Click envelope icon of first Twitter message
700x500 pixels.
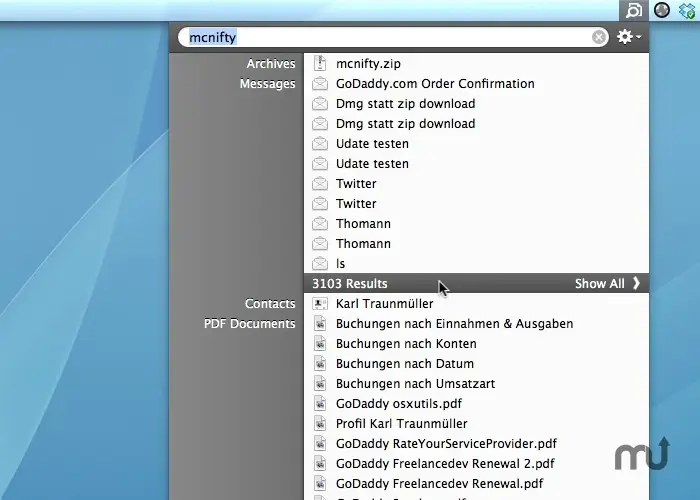(x=320, y=183)
